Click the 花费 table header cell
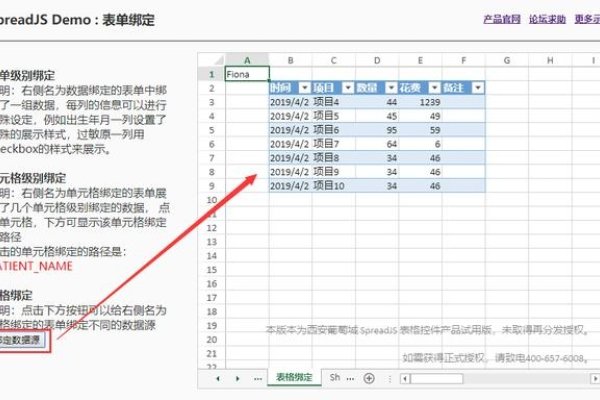This screenshot has width=600, height=400. pyautogui.click(x=420, y=88)
